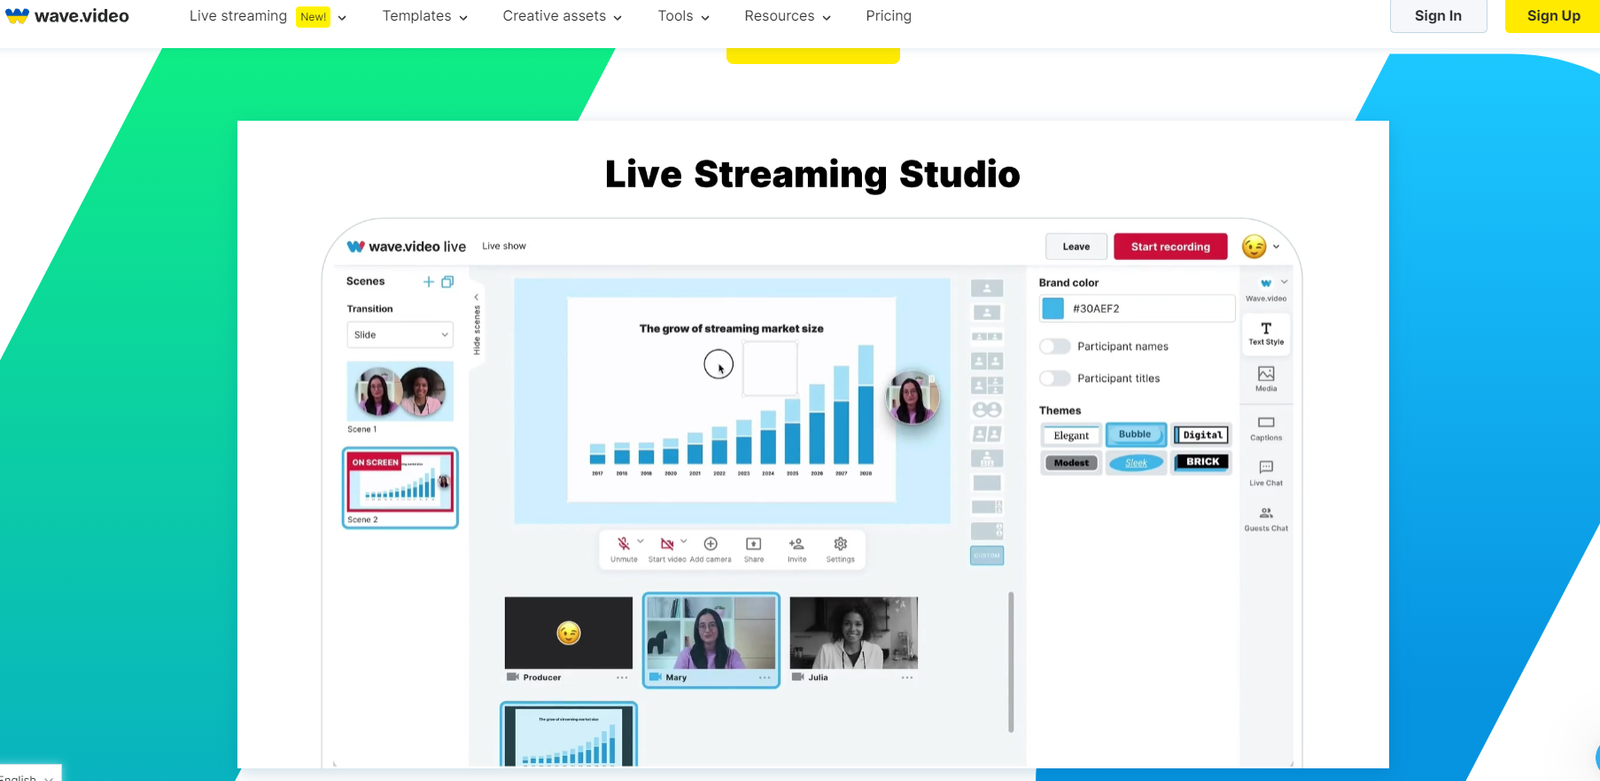This screenshot has height=781, width=1600.
Task: Select the two tilted frames layout
Action: coord(987,434)
